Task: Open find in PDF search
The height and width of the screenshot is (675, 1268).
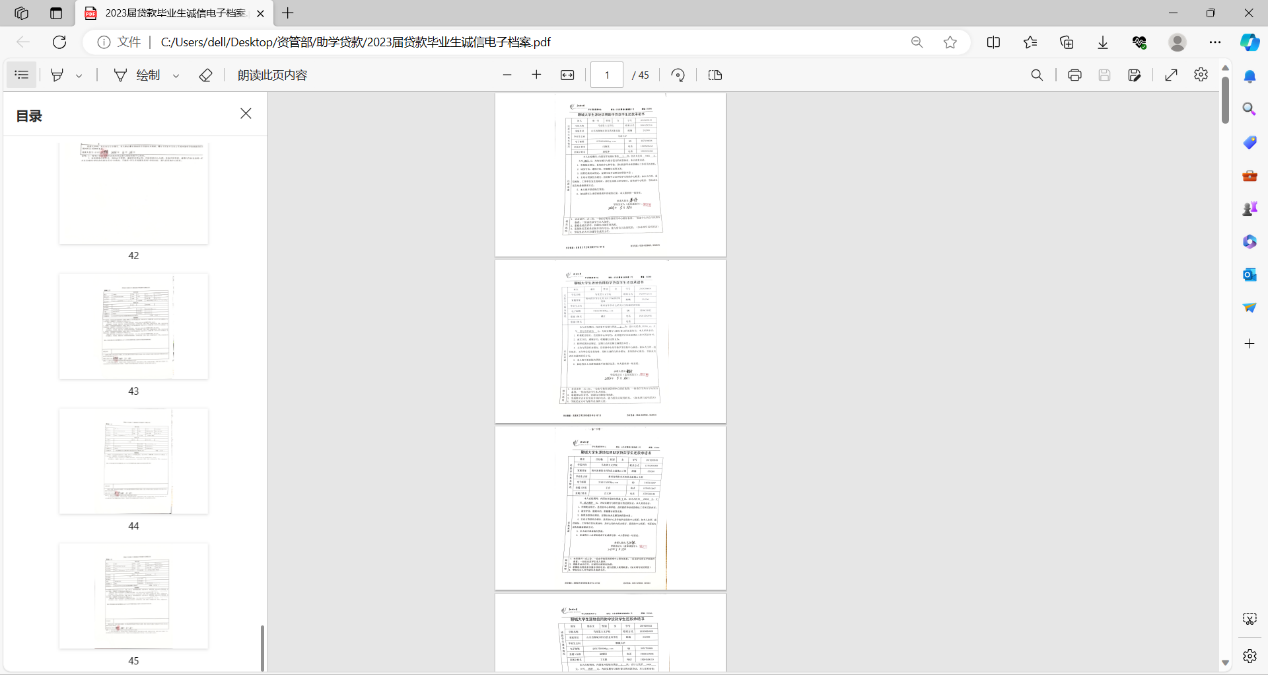Action: [x=1037, y=75]
